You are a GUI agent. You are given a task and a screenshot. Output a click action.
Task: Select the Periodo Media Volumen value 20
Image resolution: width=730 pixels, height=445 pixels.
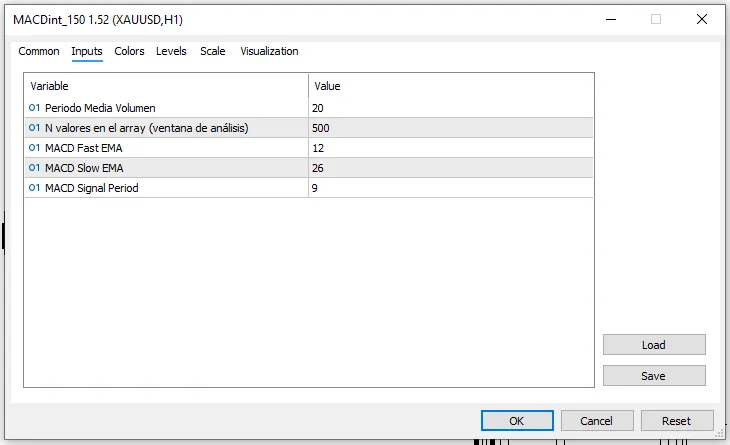[x=451, y=108]
